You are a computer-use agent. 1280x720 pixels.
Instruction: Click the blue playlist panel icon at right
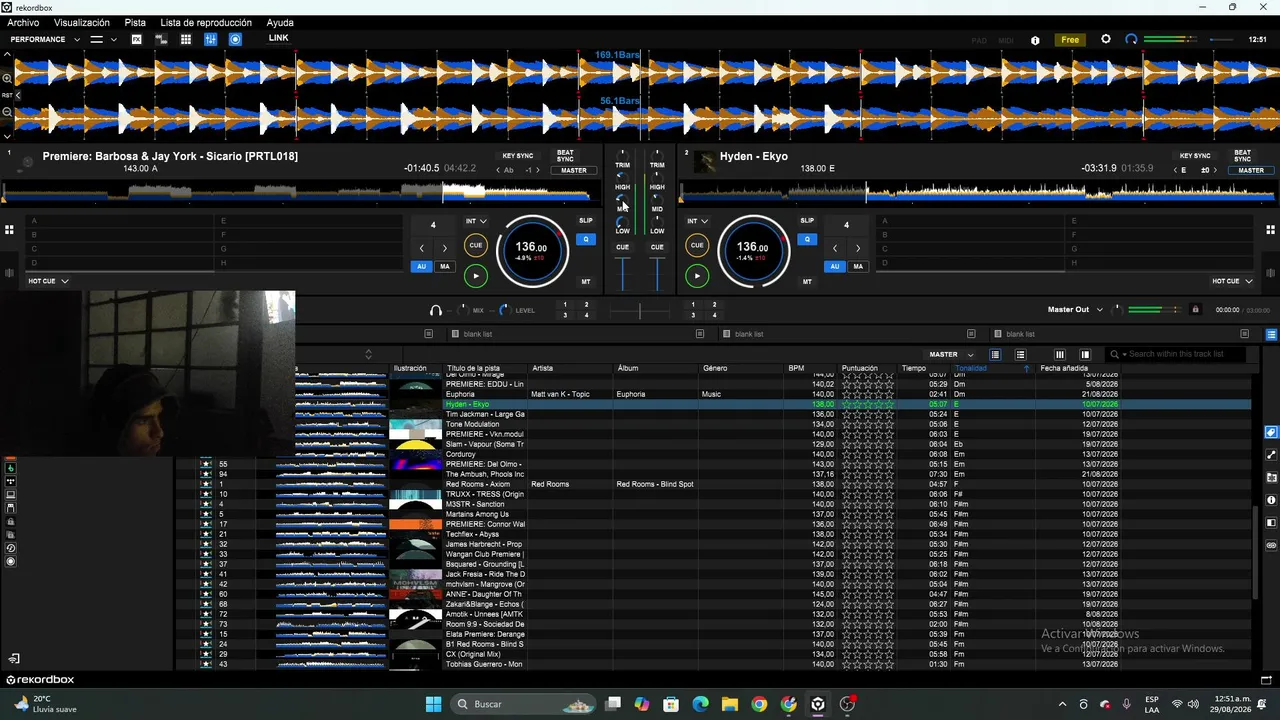point(1271,334)
